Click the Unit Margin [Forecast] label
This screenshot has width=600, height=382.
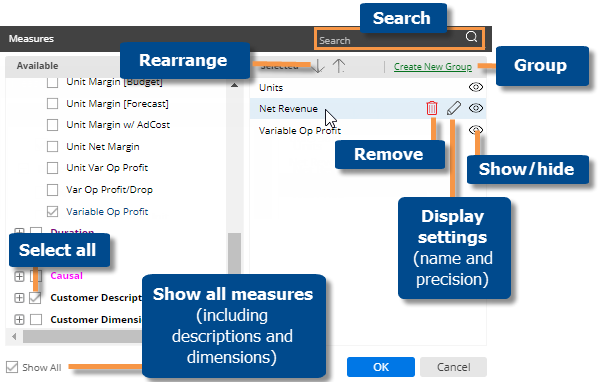pyautogui.click(x=117, y=103)
